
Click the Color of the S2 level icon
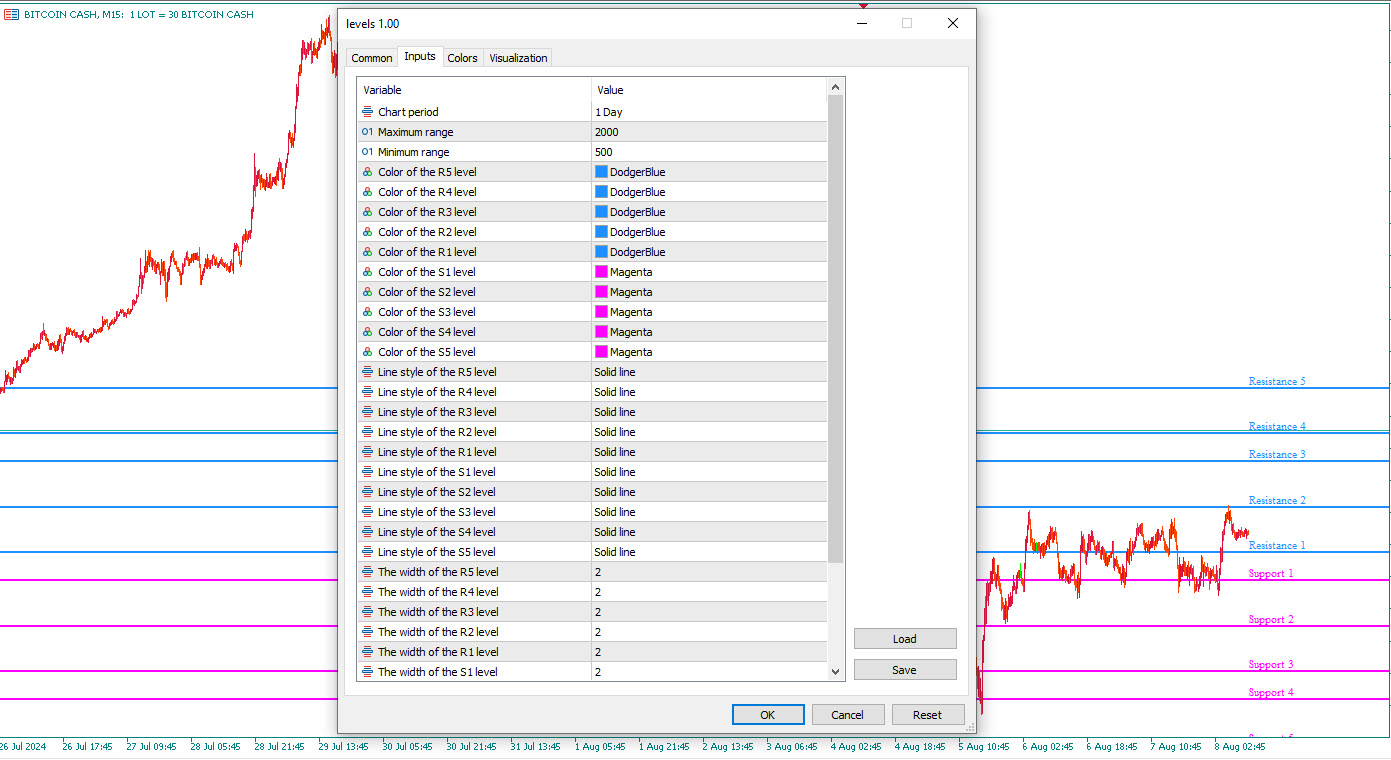pos(367,292)
